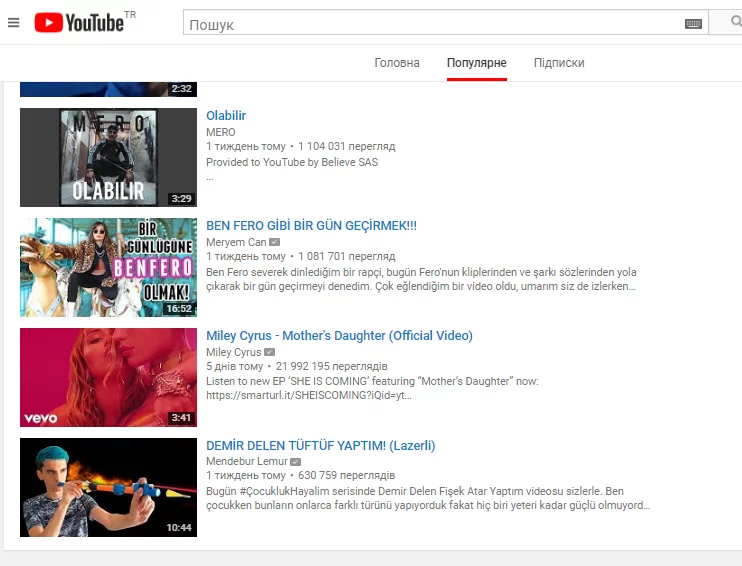The height and width of the screenshot is (566, 742).
Task: Click the 630 759 переглядів text
Action: coord(346,475)
